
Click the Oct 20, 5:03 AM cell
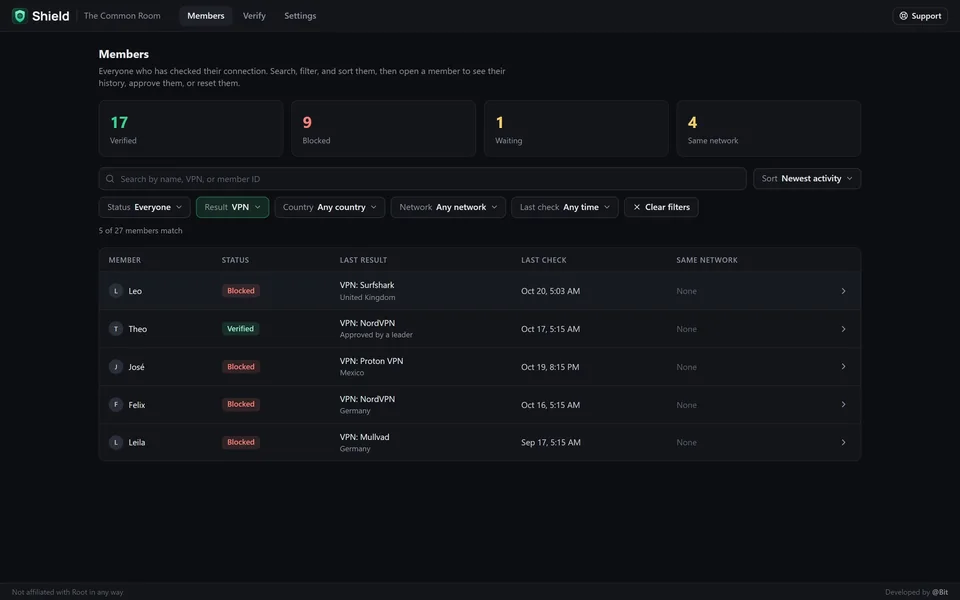(550, 291)
